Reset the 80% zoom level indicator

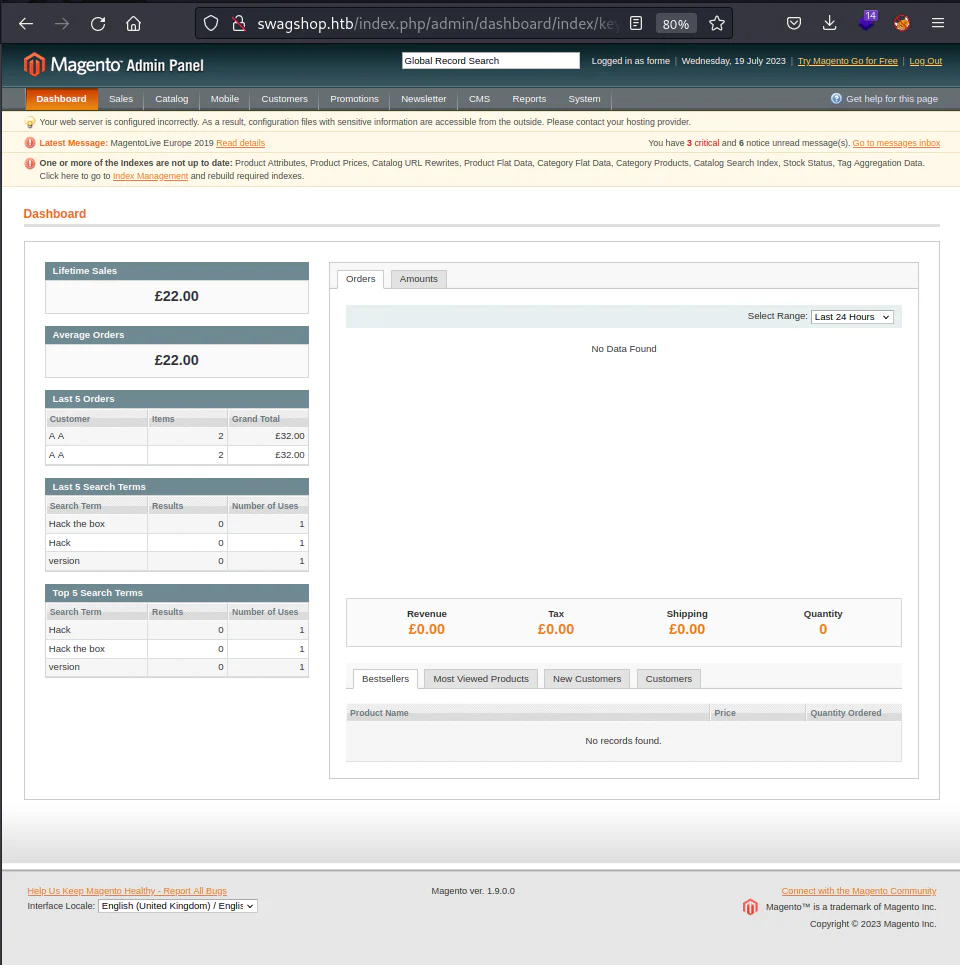tap(676, 24)
